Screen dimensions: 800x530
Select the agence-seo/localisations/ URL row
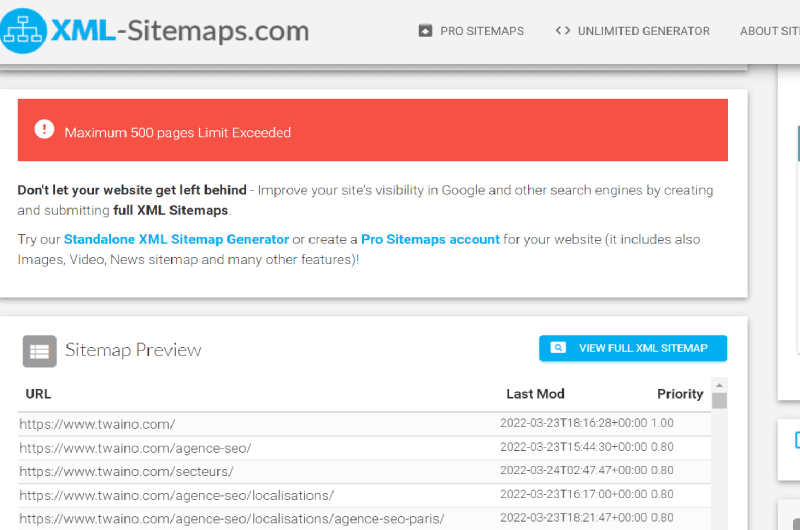pos(177,495)
